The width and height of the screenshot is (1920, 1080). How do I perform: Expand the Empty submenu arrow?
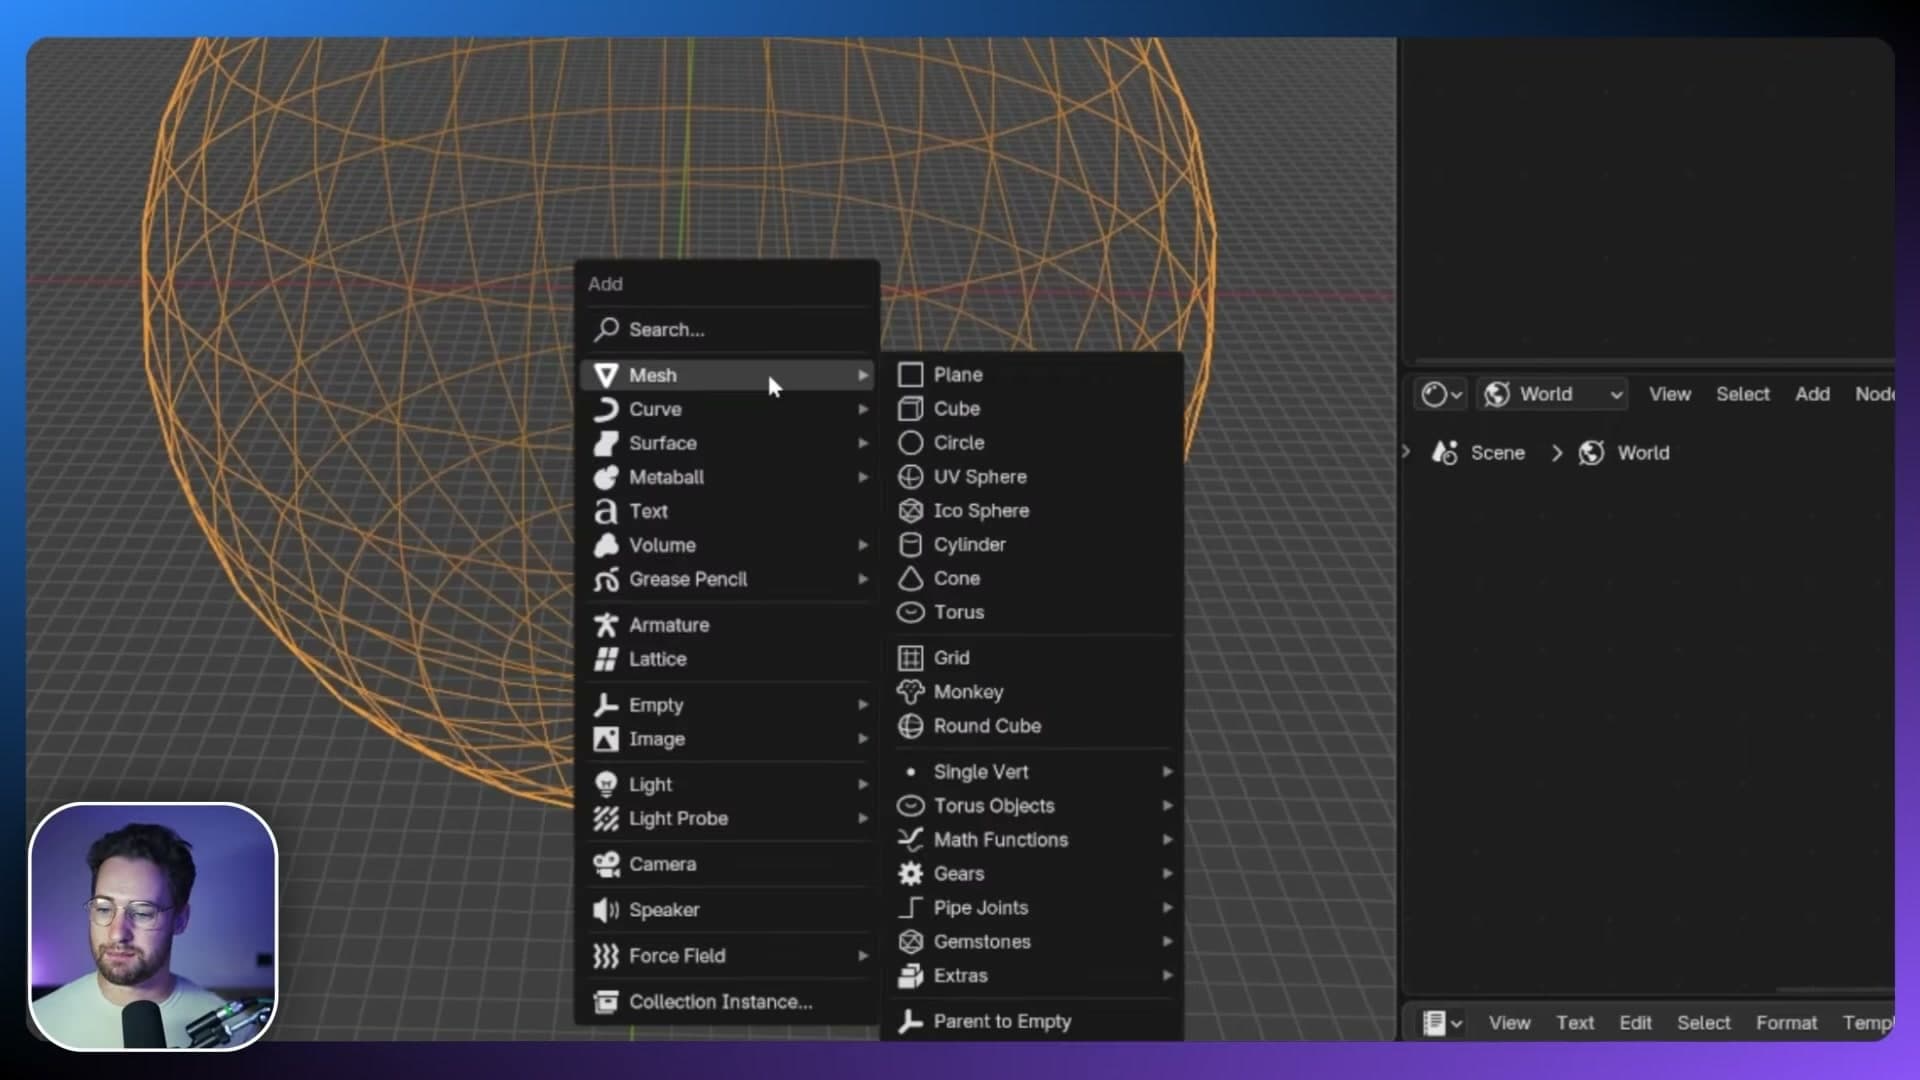[863, 705]
